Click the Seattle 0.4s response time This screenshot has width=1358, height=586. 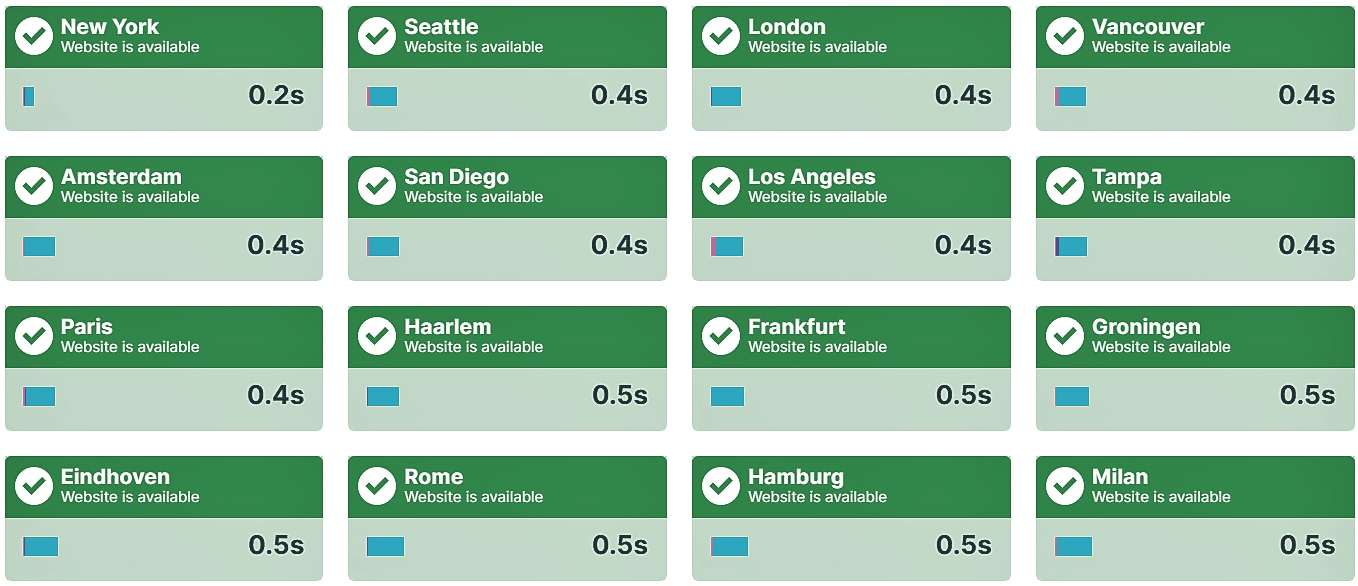[619, 95]
